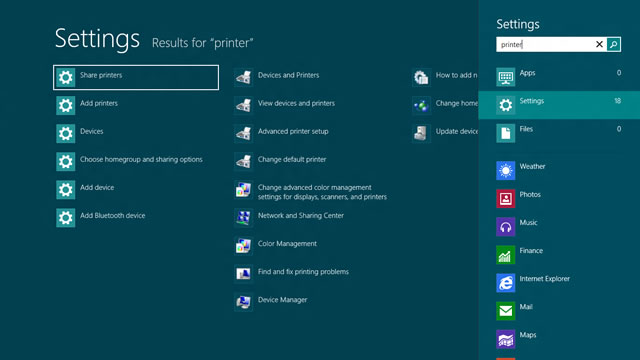Image resolution: width=640 pixels, height=360 pixels.
Task: Open Color Management text
Action: (287, 244)
